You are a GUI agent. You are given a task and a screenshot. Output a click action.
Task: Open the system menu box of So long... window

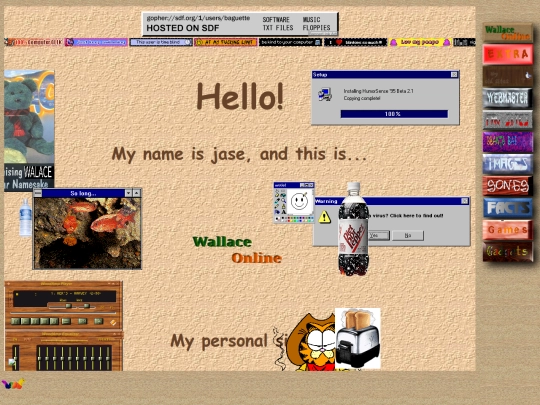38,193
